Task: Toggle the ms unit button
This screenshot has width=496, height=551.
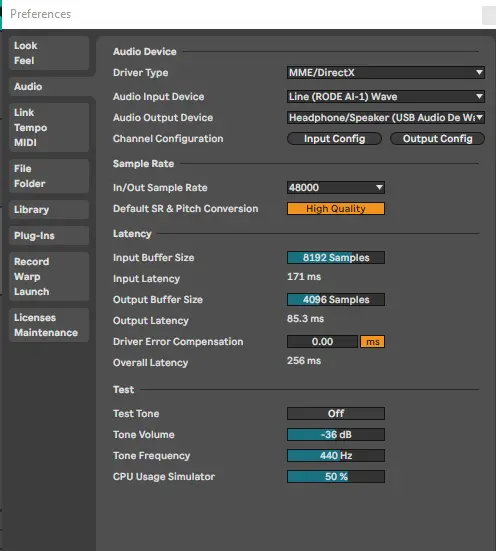Action: (373, 342)
